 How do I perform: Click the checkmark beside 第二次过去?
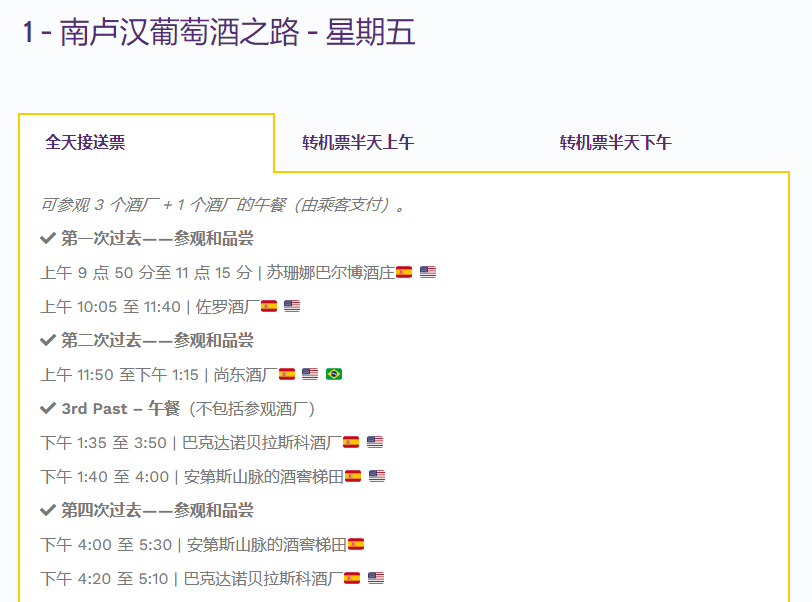[x=48, y=340]
